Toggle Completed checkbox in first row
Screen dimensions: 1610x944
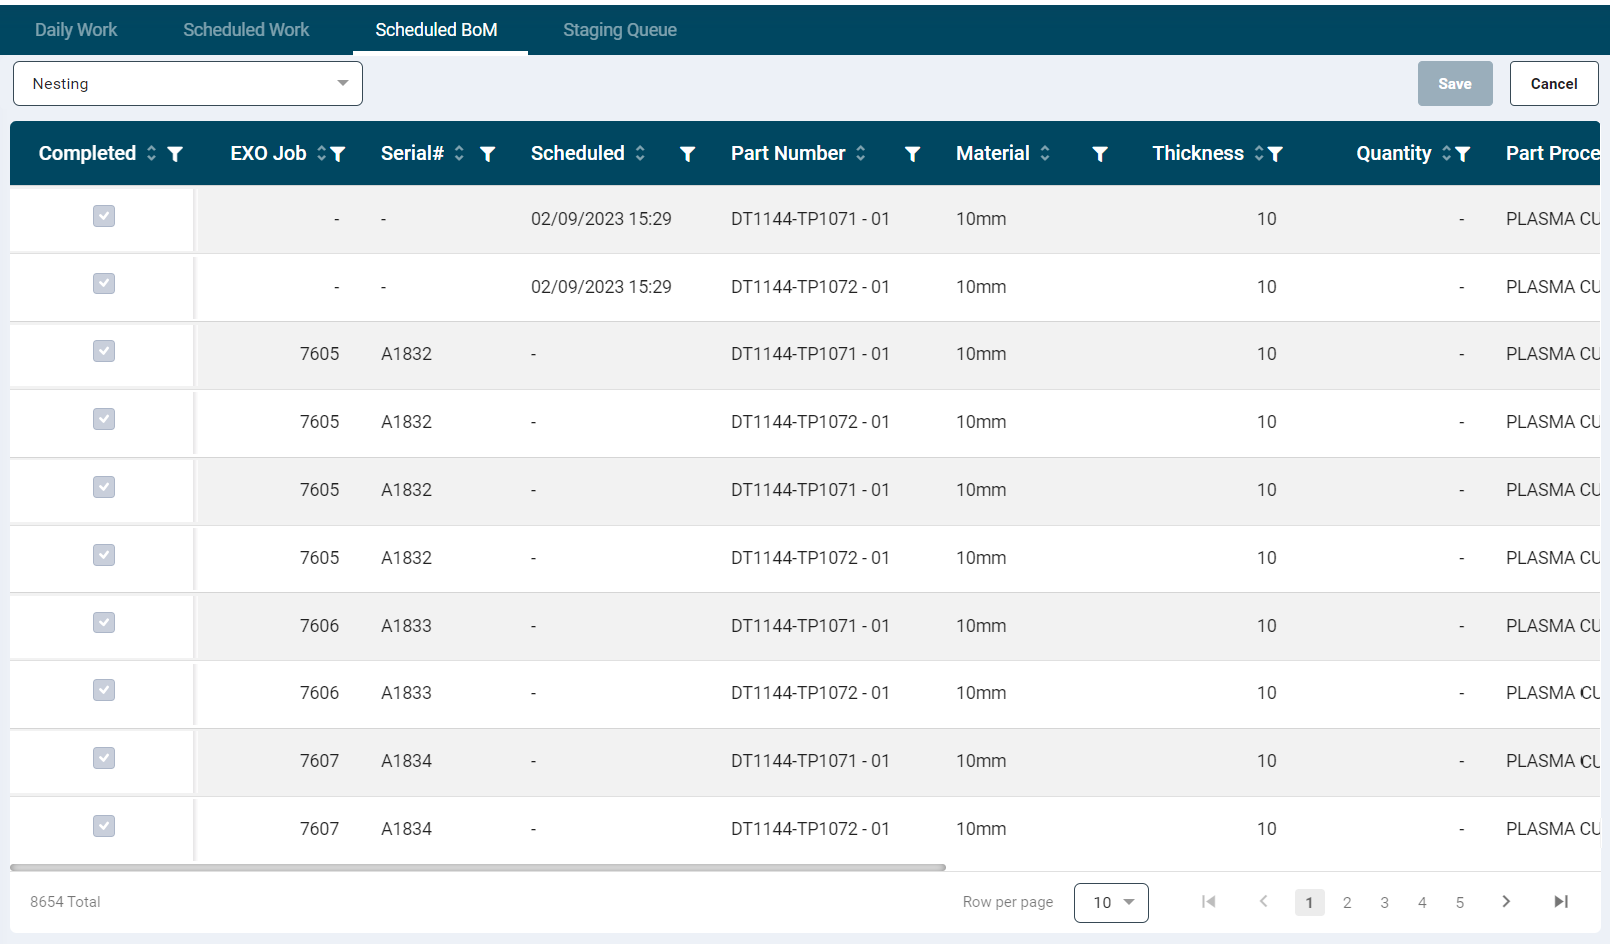[x=104, y=216]
